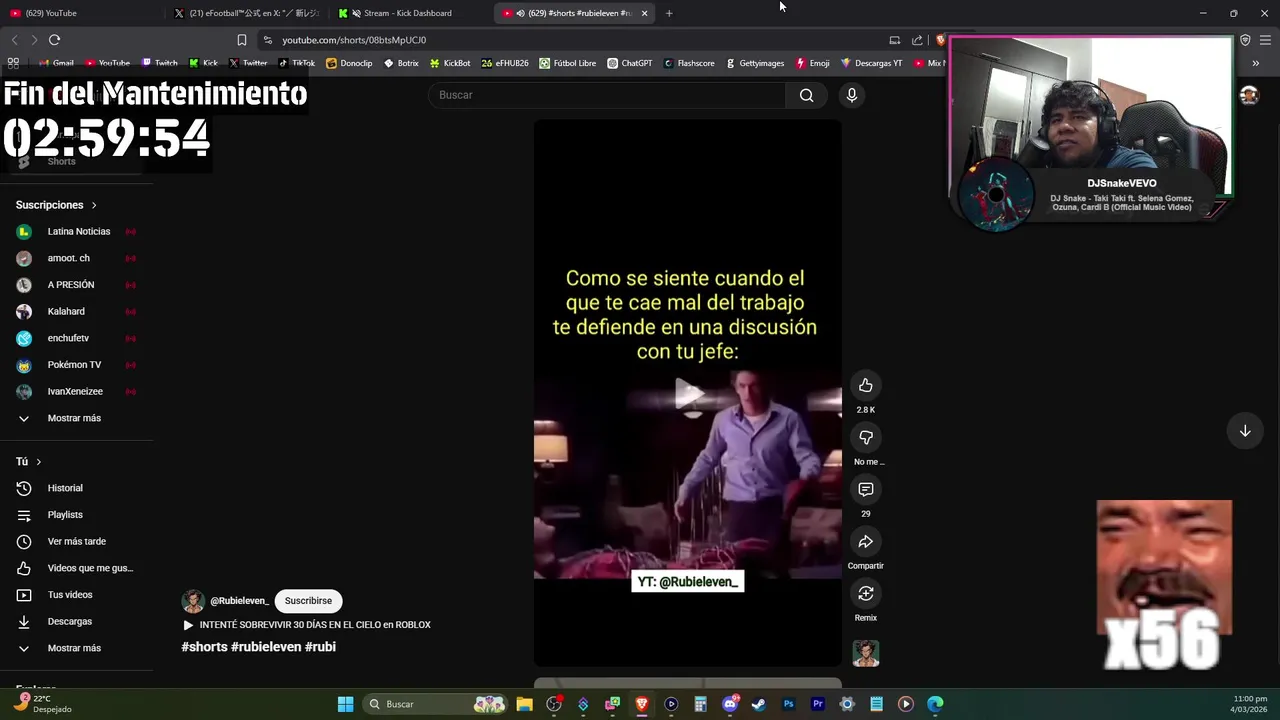1280x720 pixels.
Task: Show more bookmarks with the double chevron
Action: point(1256,63)
